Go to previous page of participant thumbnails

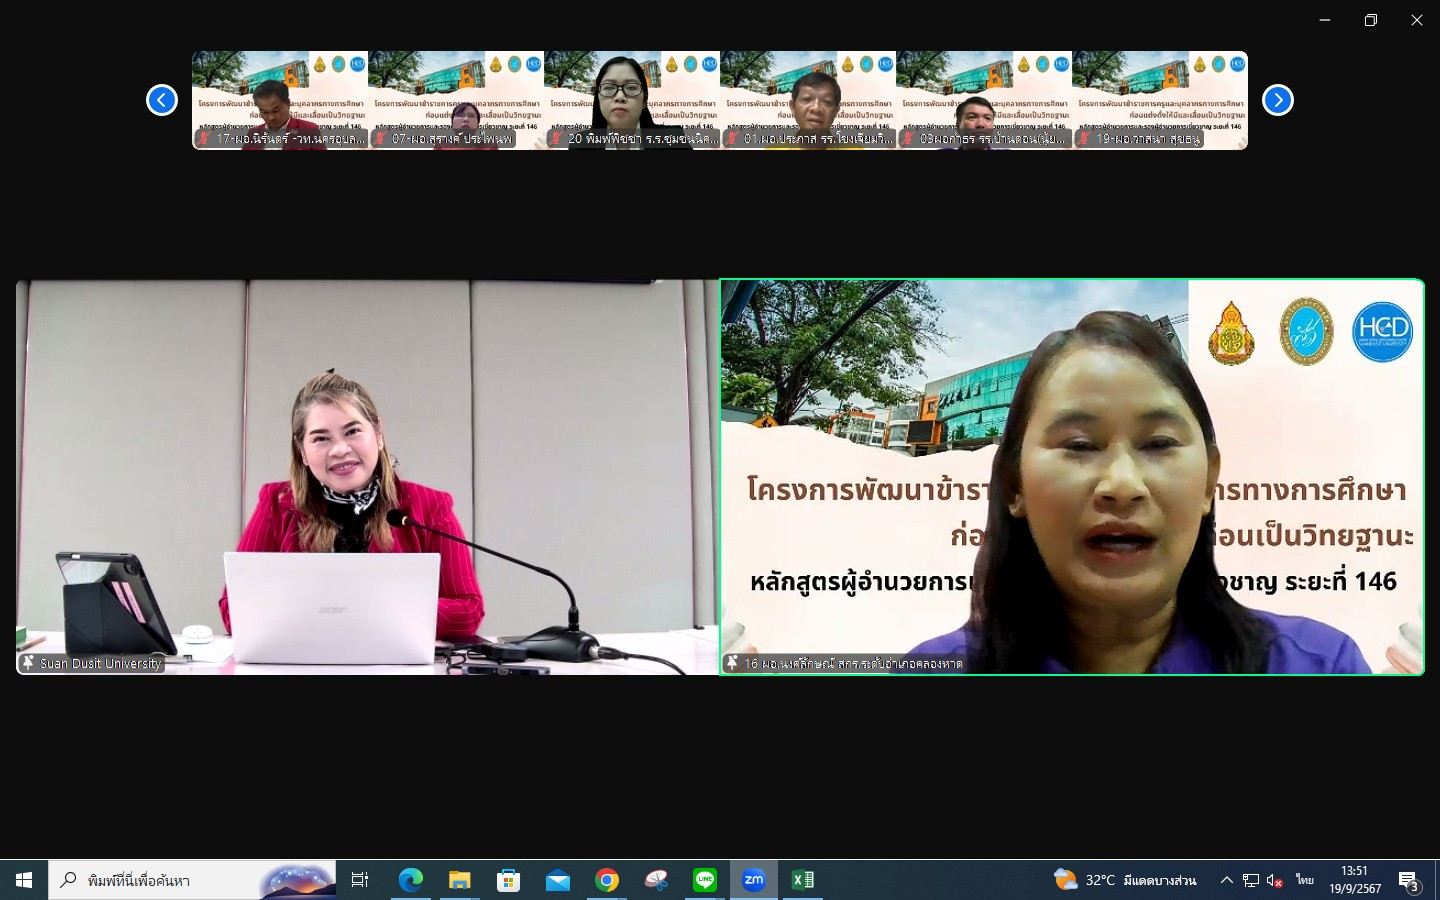[x=162, y=100]
